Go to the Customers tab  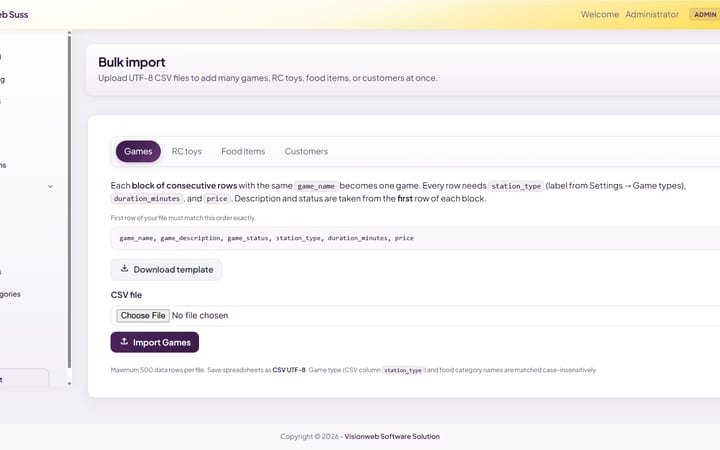click(x=306, y=152)
